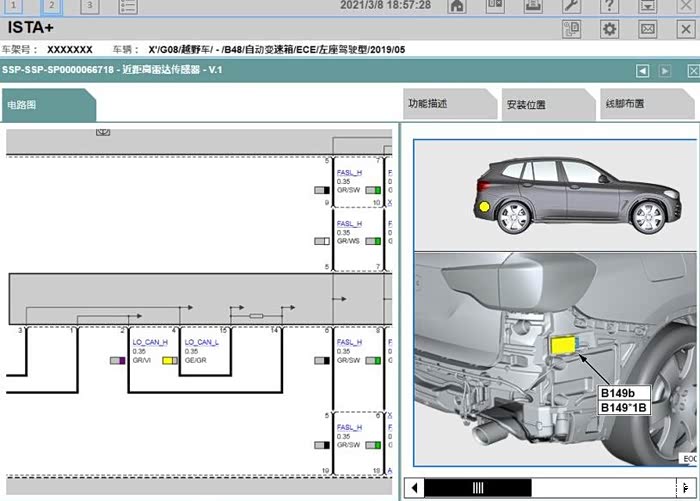Viewport: 700px width, 501px height.
Task: Open the 线脚布置 tab
Action: point(625,104)
